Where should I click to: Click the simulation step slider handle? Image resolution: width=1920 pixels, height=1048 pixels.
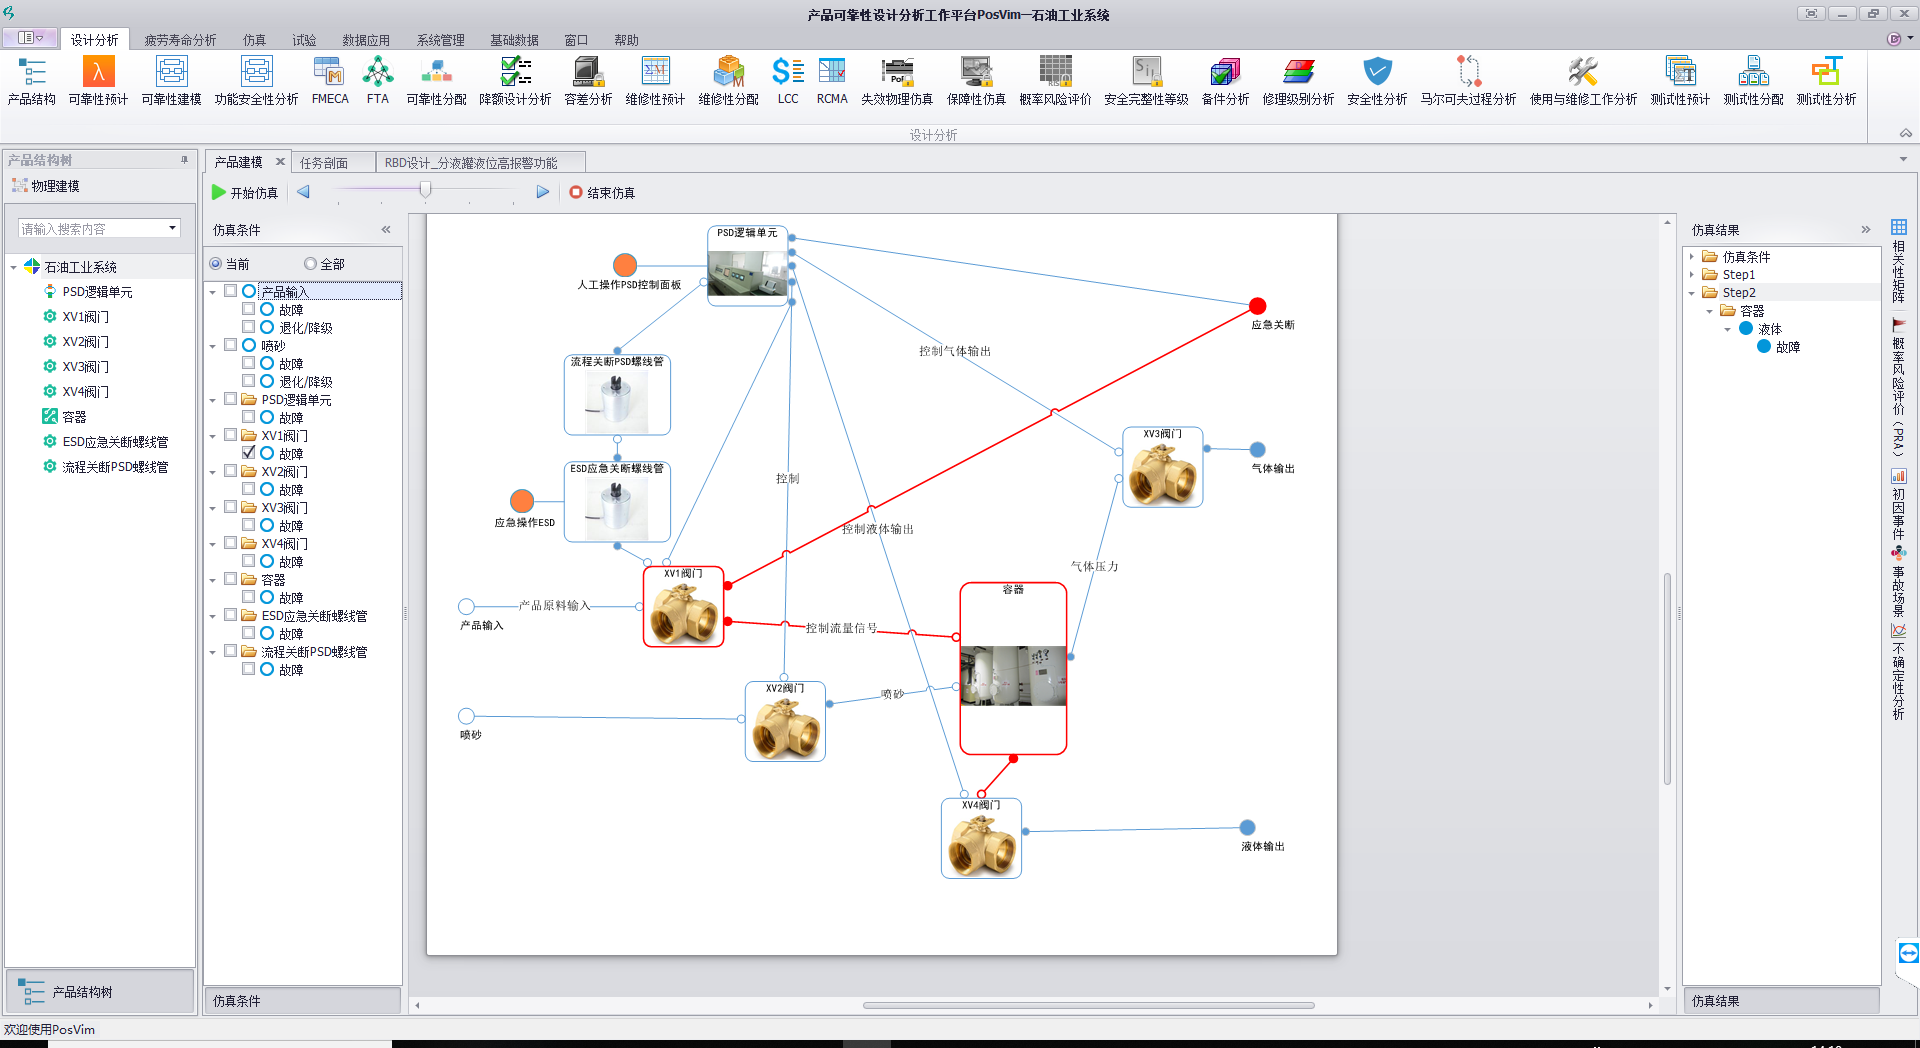point(425,190)
